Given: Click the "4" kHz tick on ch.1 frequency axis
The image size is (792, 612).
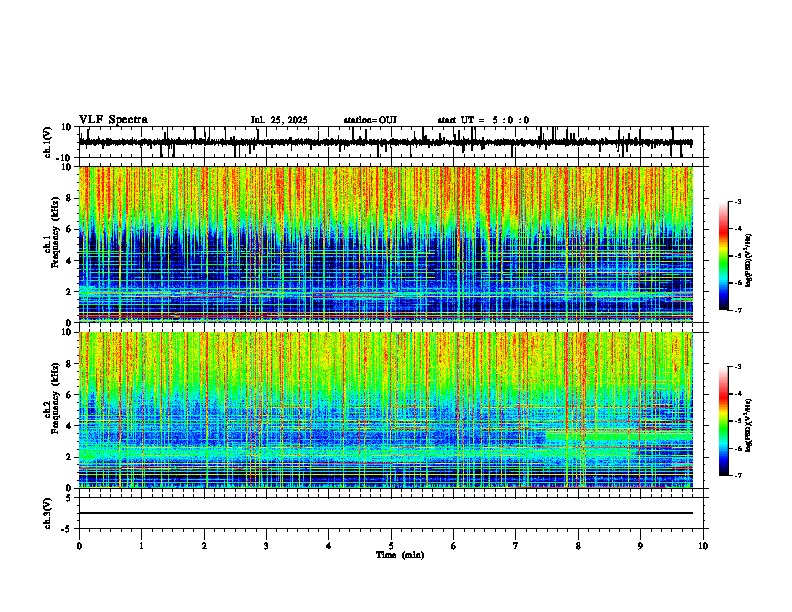Looking at the screenshot, I should point(69,261).
